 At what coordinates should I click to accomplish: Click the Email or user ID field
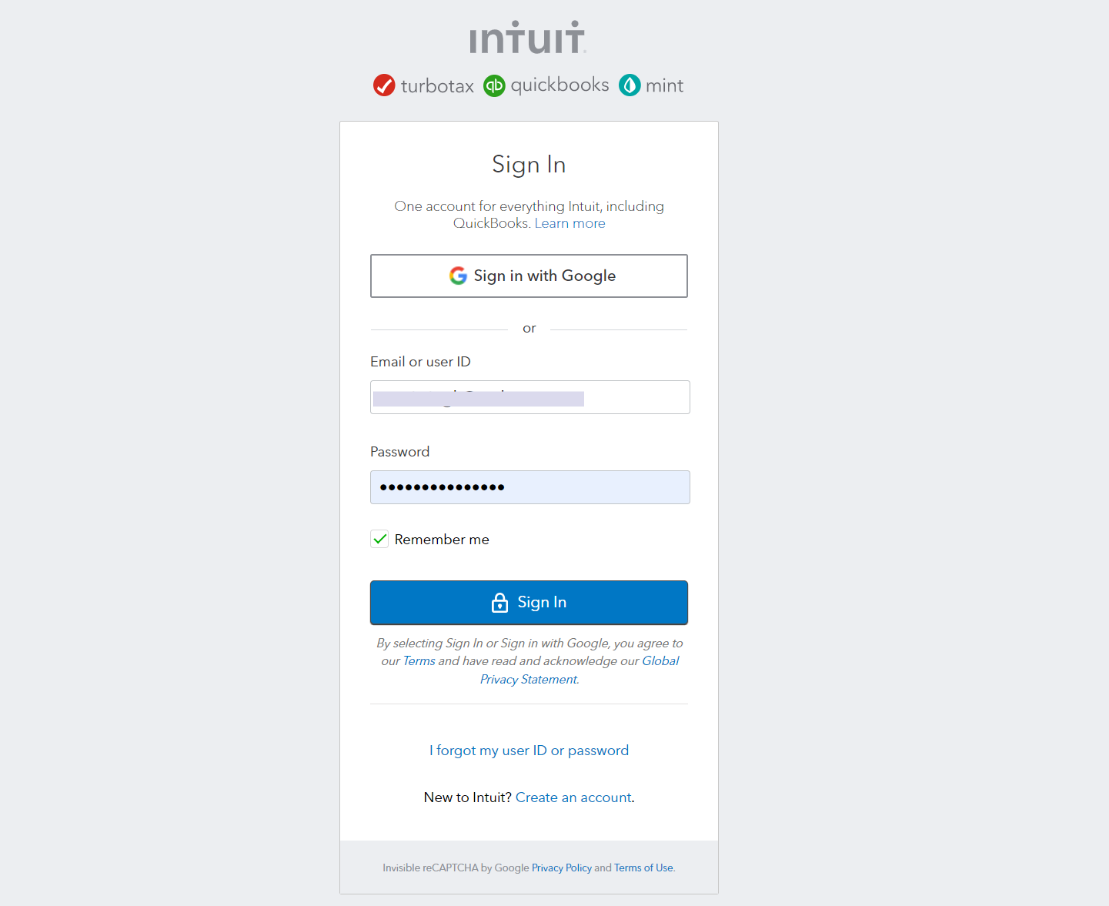tap(528, 397)
